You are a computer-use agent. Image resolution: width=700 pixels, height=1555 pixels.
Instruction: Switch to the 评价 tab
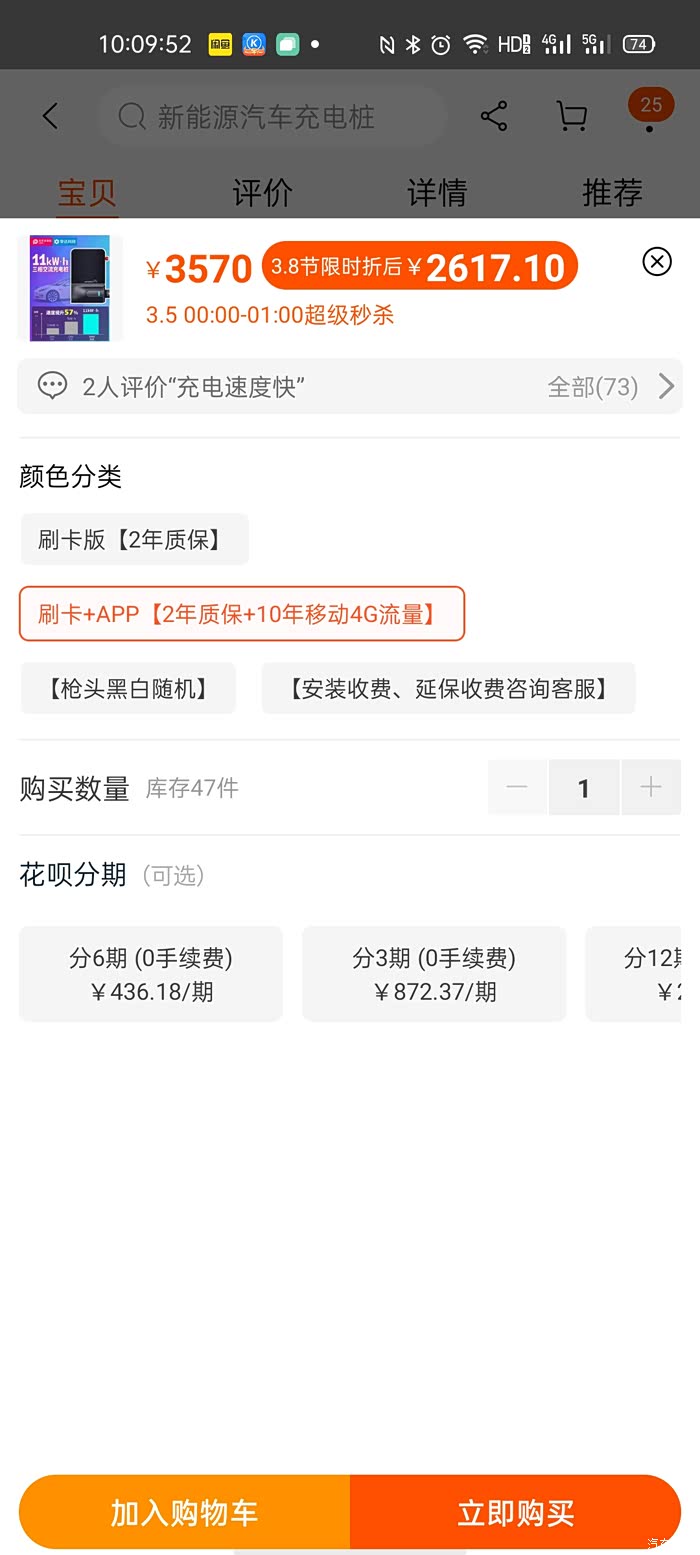click(262, 192)
